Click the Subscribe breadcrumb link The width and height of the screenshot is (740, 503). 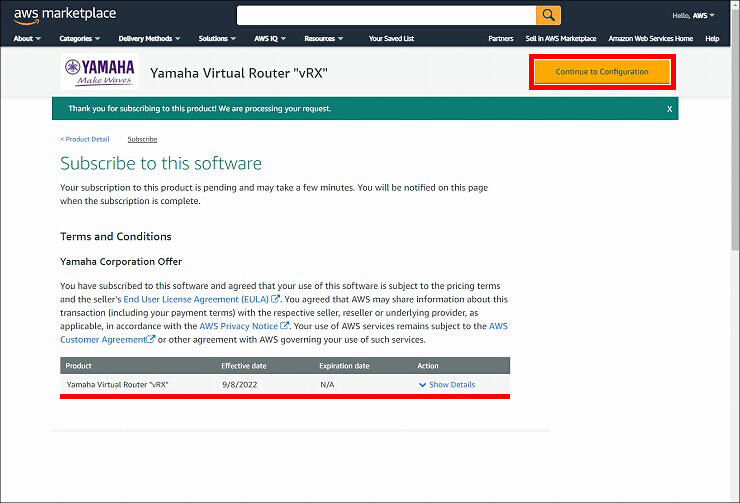coord(142,139)
